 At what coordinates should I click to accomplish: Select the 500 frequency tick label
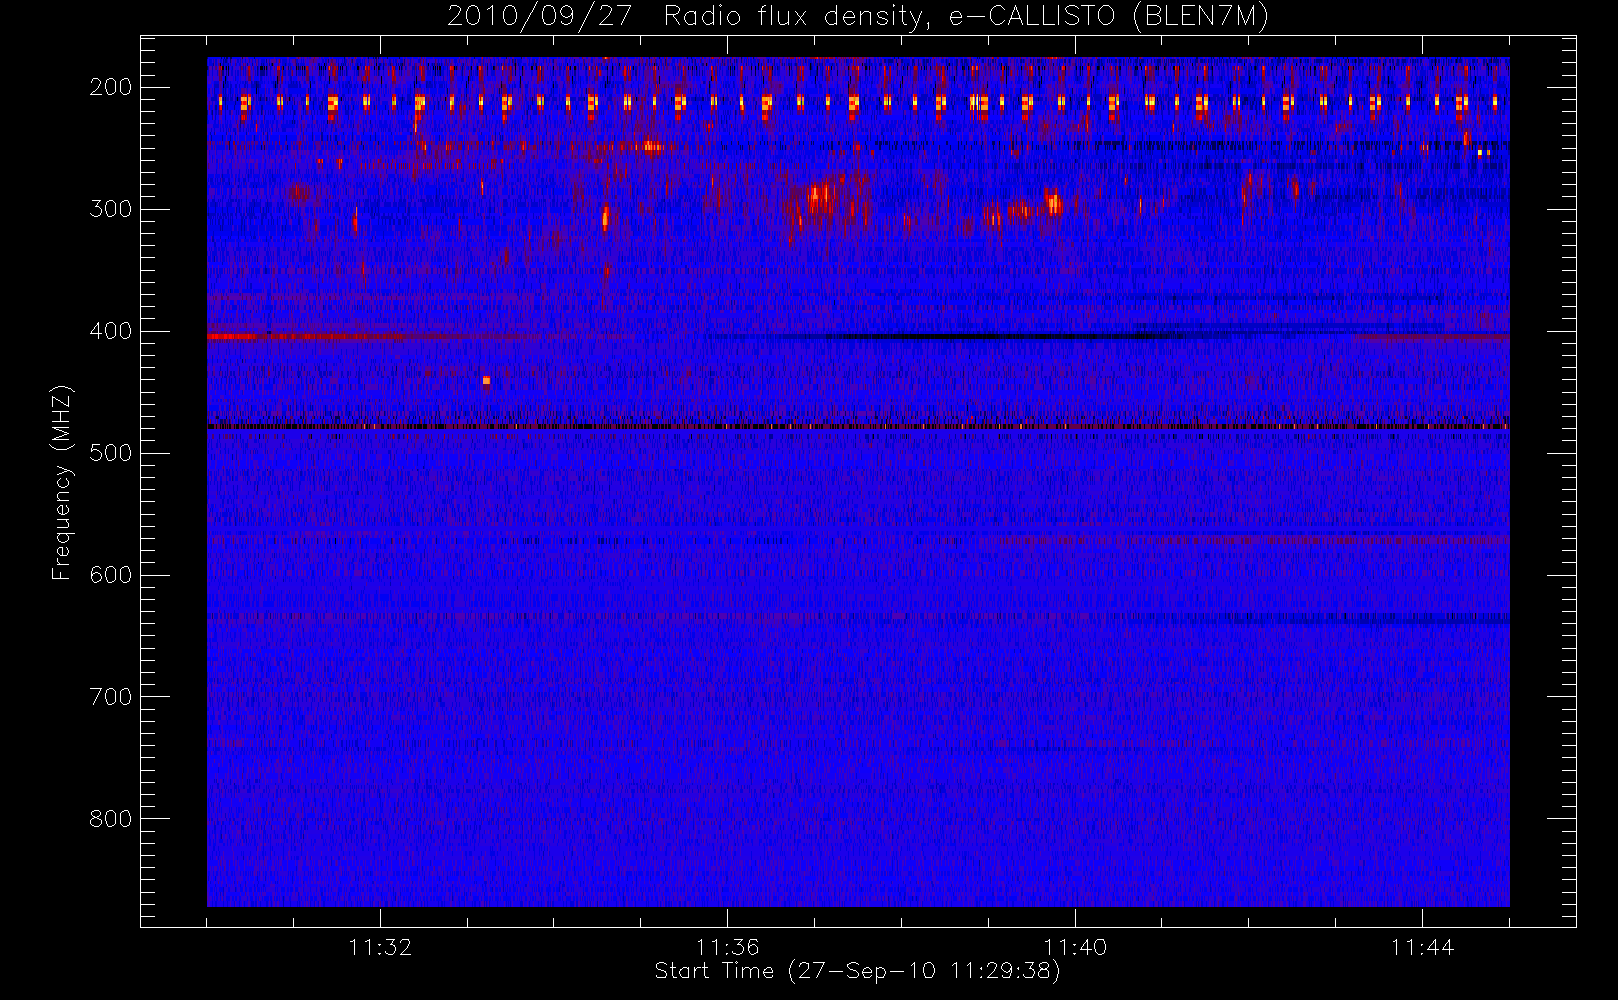111,453
